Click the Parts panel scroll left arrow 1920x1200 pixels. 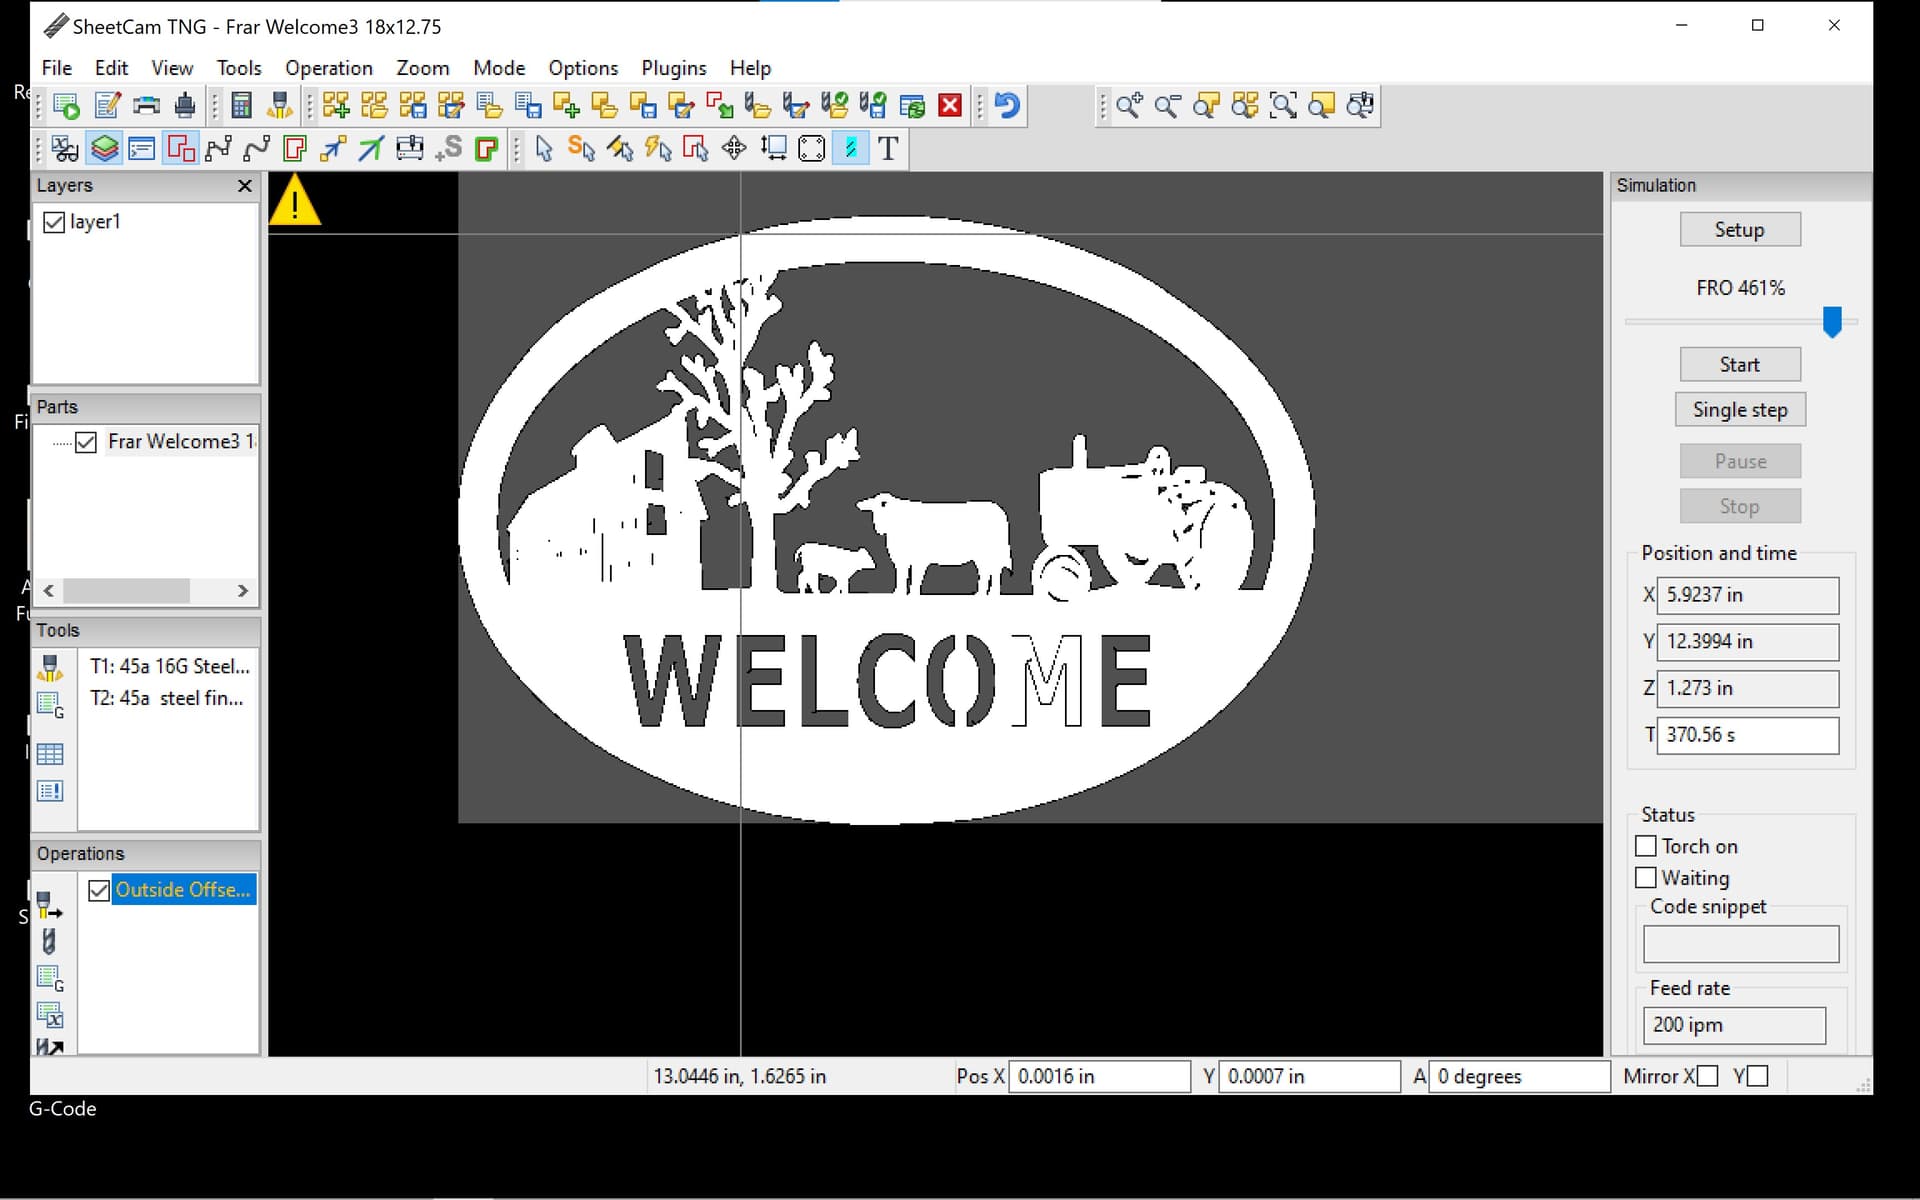click(49, 591)
